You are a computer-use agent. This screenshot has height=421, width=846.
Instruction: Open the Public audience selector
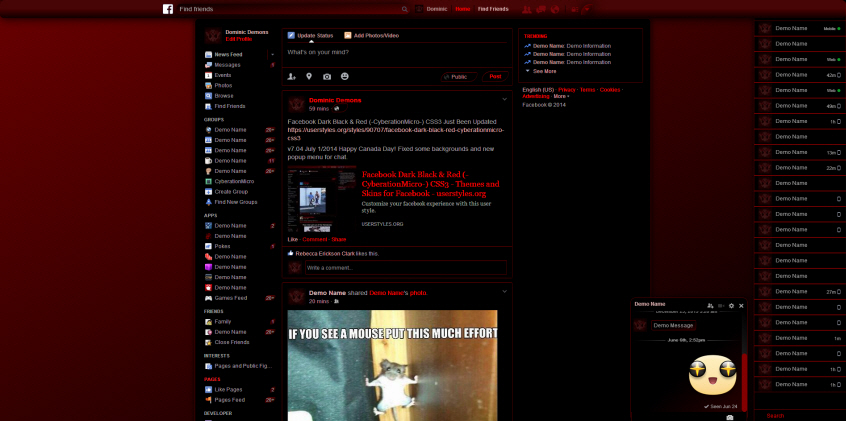(x=459, y=77)
